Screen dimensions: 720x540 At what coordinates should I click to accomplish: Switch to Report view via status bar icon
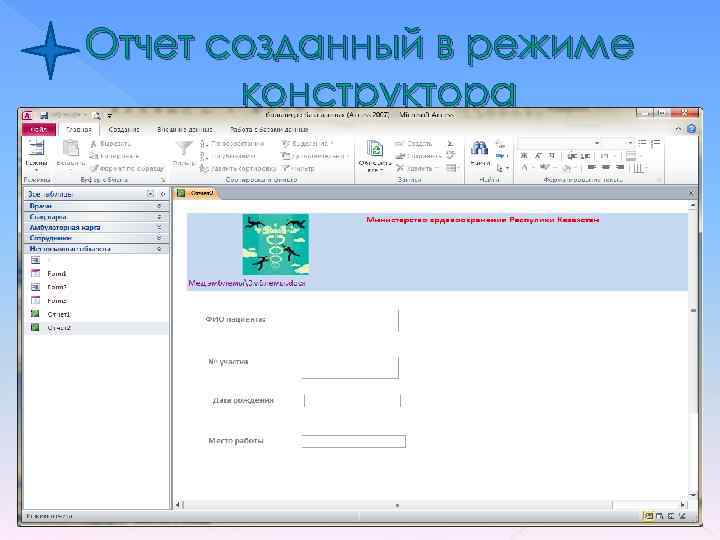pyautogui.click(x=648, y=516)
